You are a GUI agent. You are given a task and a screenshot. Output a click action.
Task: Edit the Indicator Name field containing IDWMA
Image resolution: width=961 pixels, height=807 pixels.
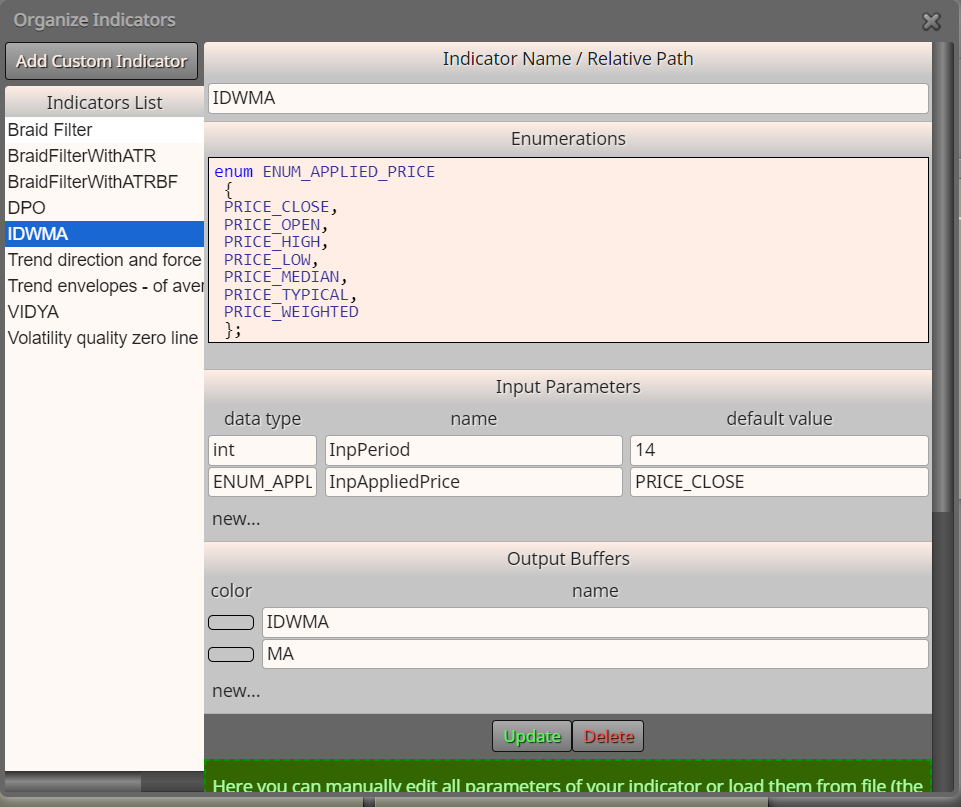coord(568,98)
